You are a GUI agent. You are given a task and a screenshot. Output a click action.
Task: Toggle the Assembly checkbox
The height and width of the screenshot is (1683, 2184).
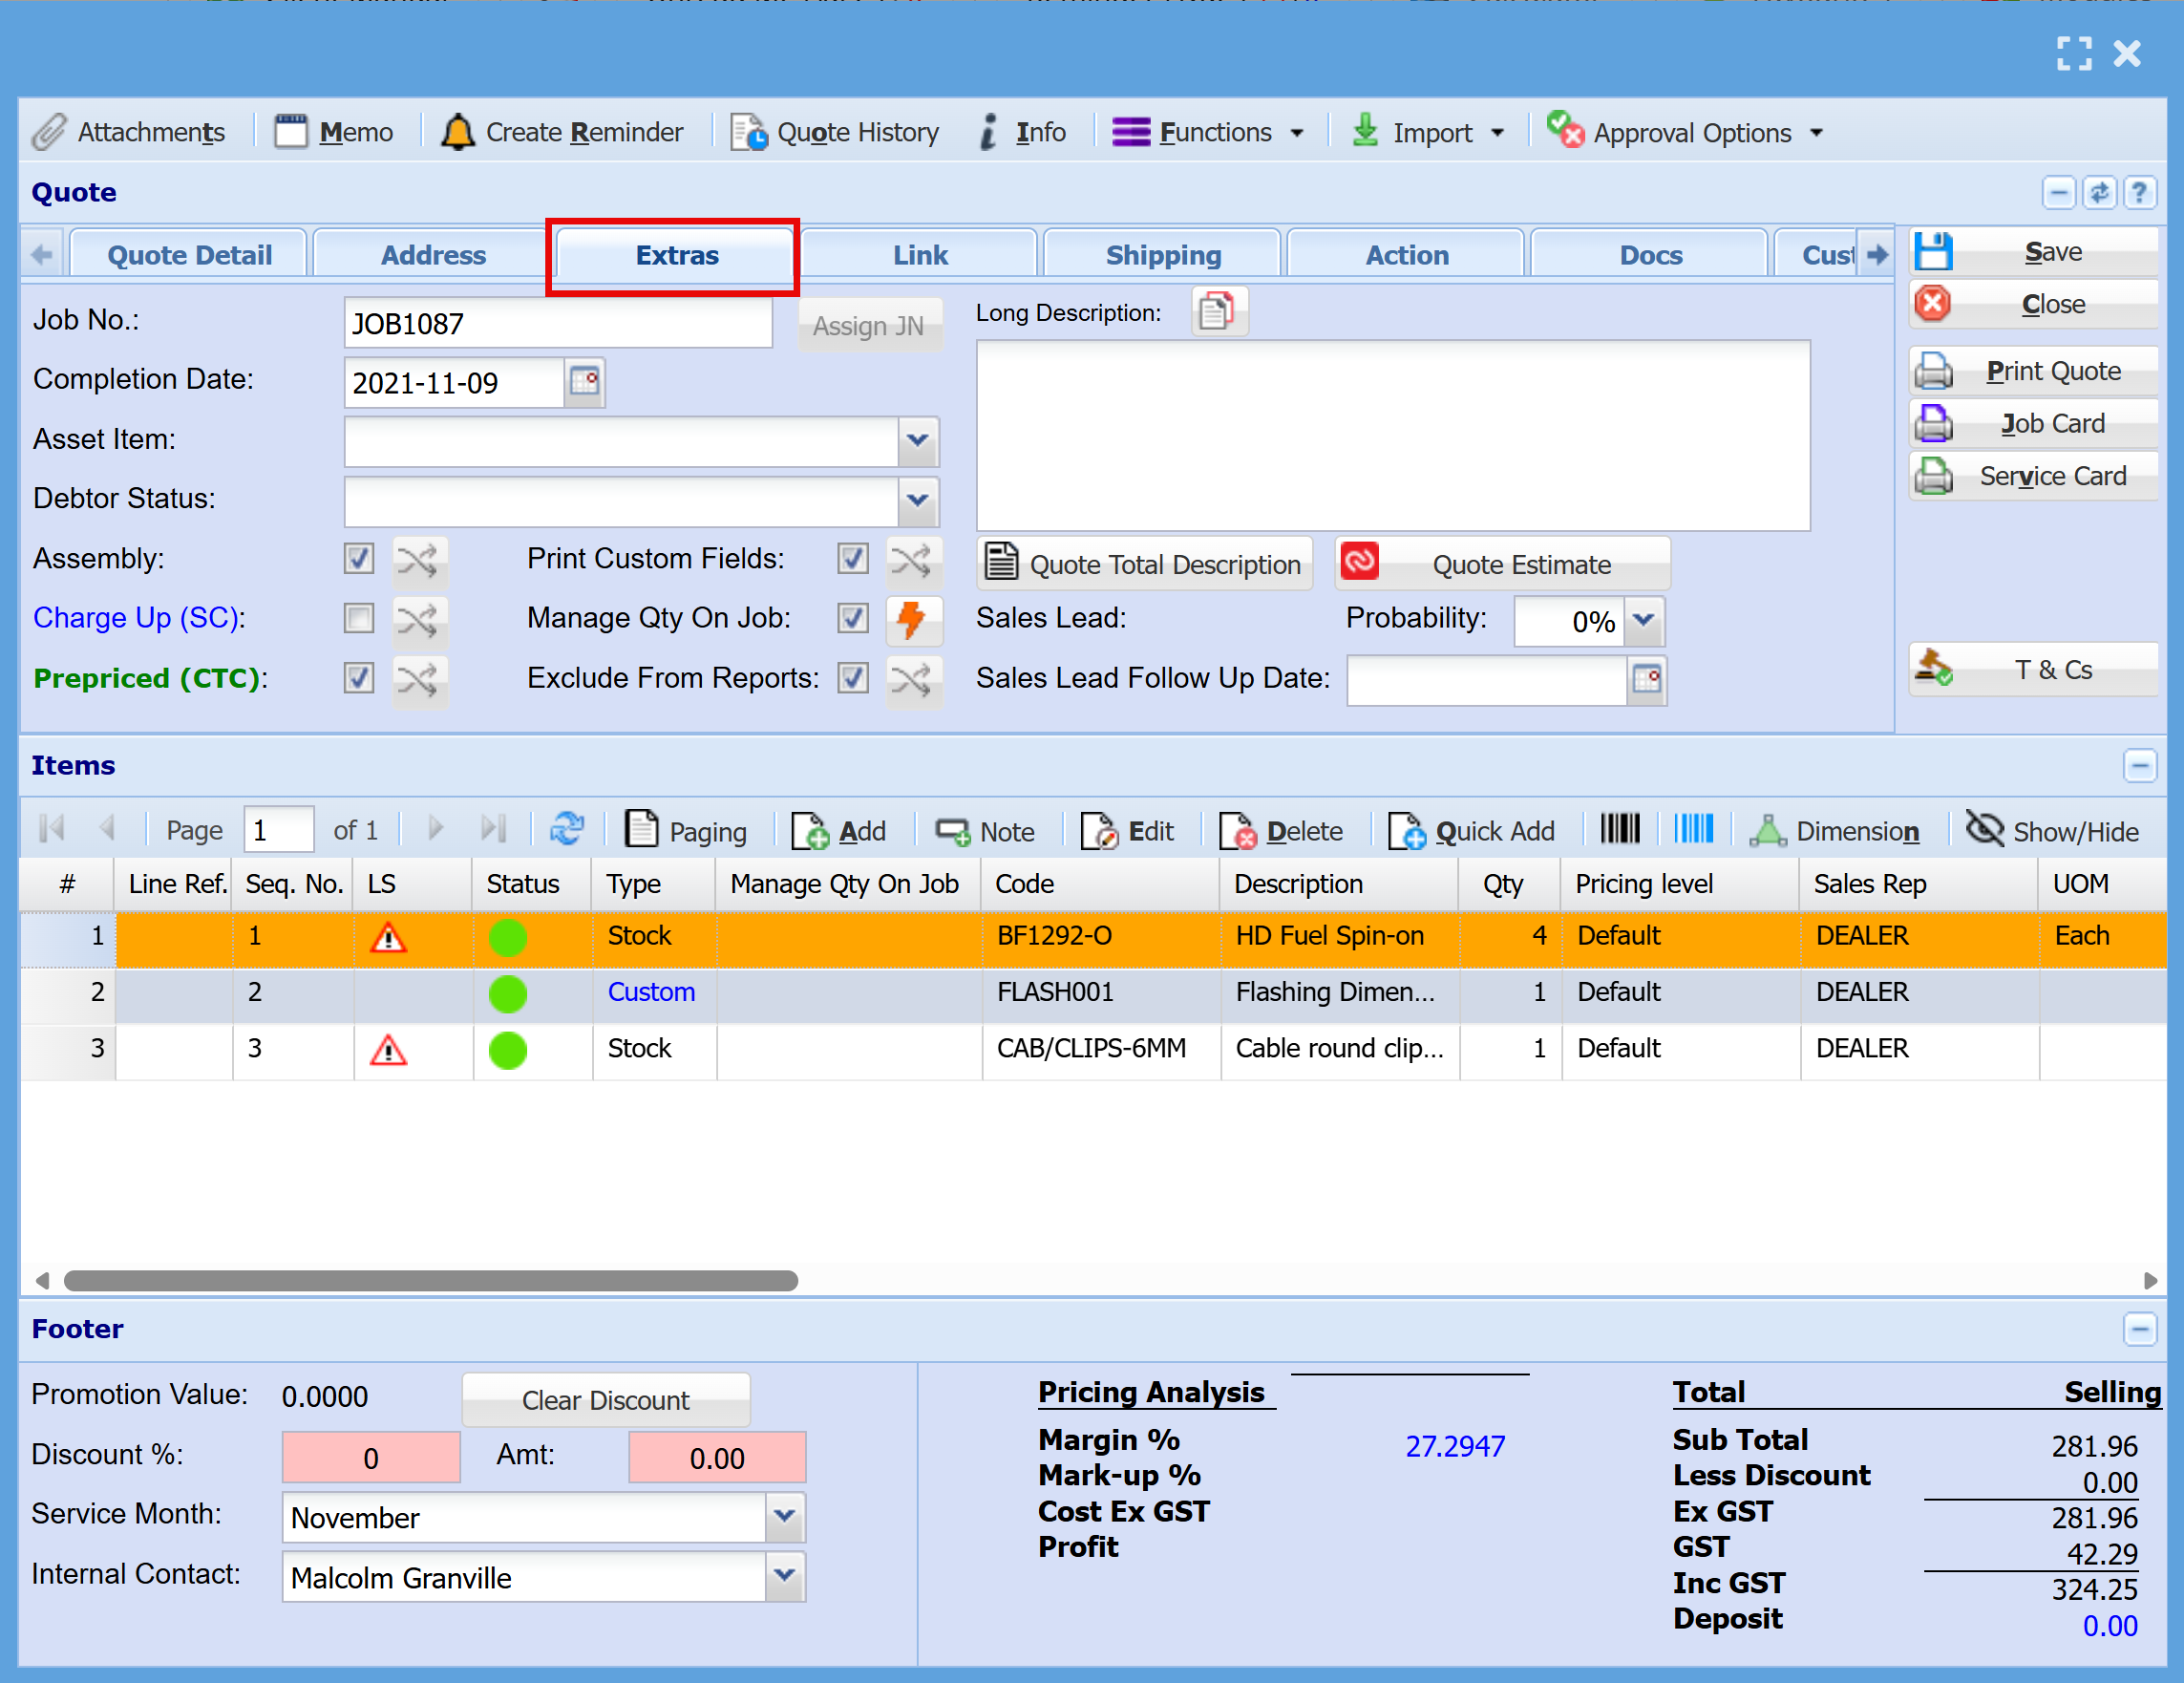click(x=359, y=558)
